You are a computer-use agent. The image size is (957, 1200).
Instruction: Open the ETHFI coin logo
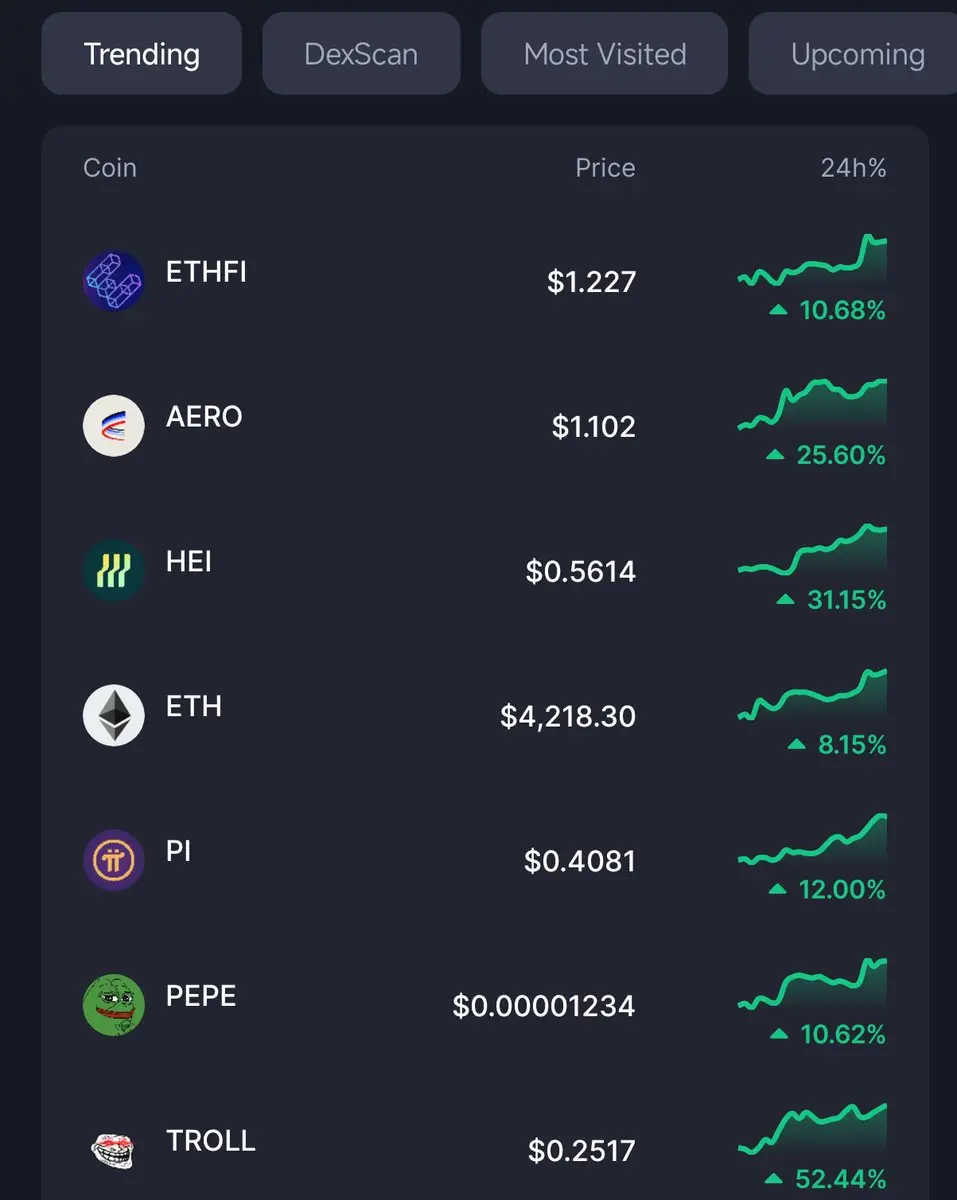pos(113,281)
